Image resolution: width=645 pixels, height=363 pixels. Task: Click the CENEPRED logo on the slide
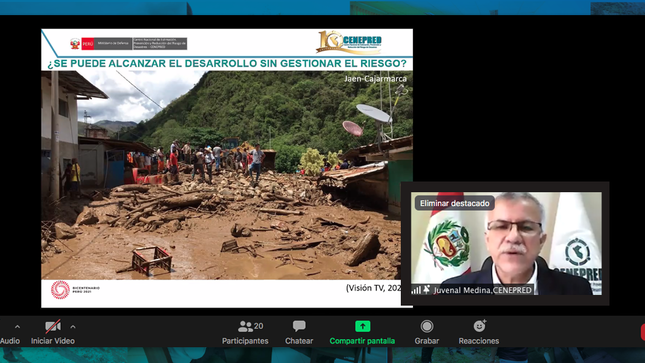click(349, 42)
